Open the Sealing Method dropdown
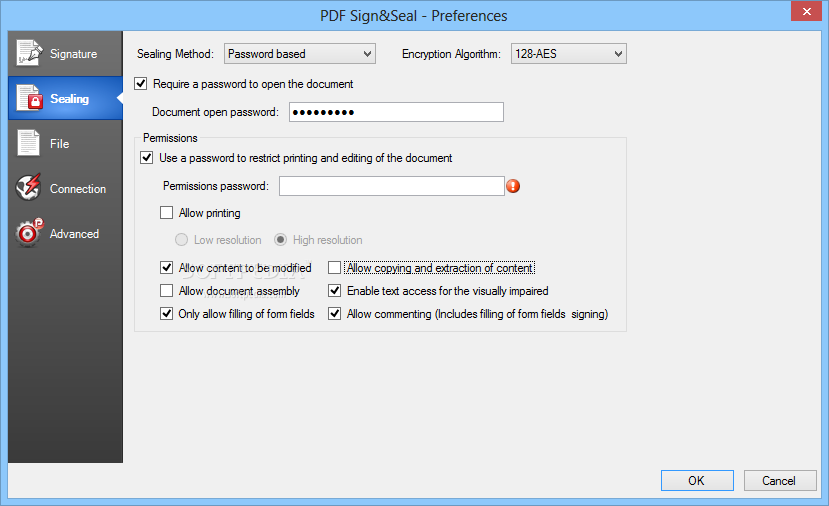Screen dimensions: 829x506 point(300,54)
